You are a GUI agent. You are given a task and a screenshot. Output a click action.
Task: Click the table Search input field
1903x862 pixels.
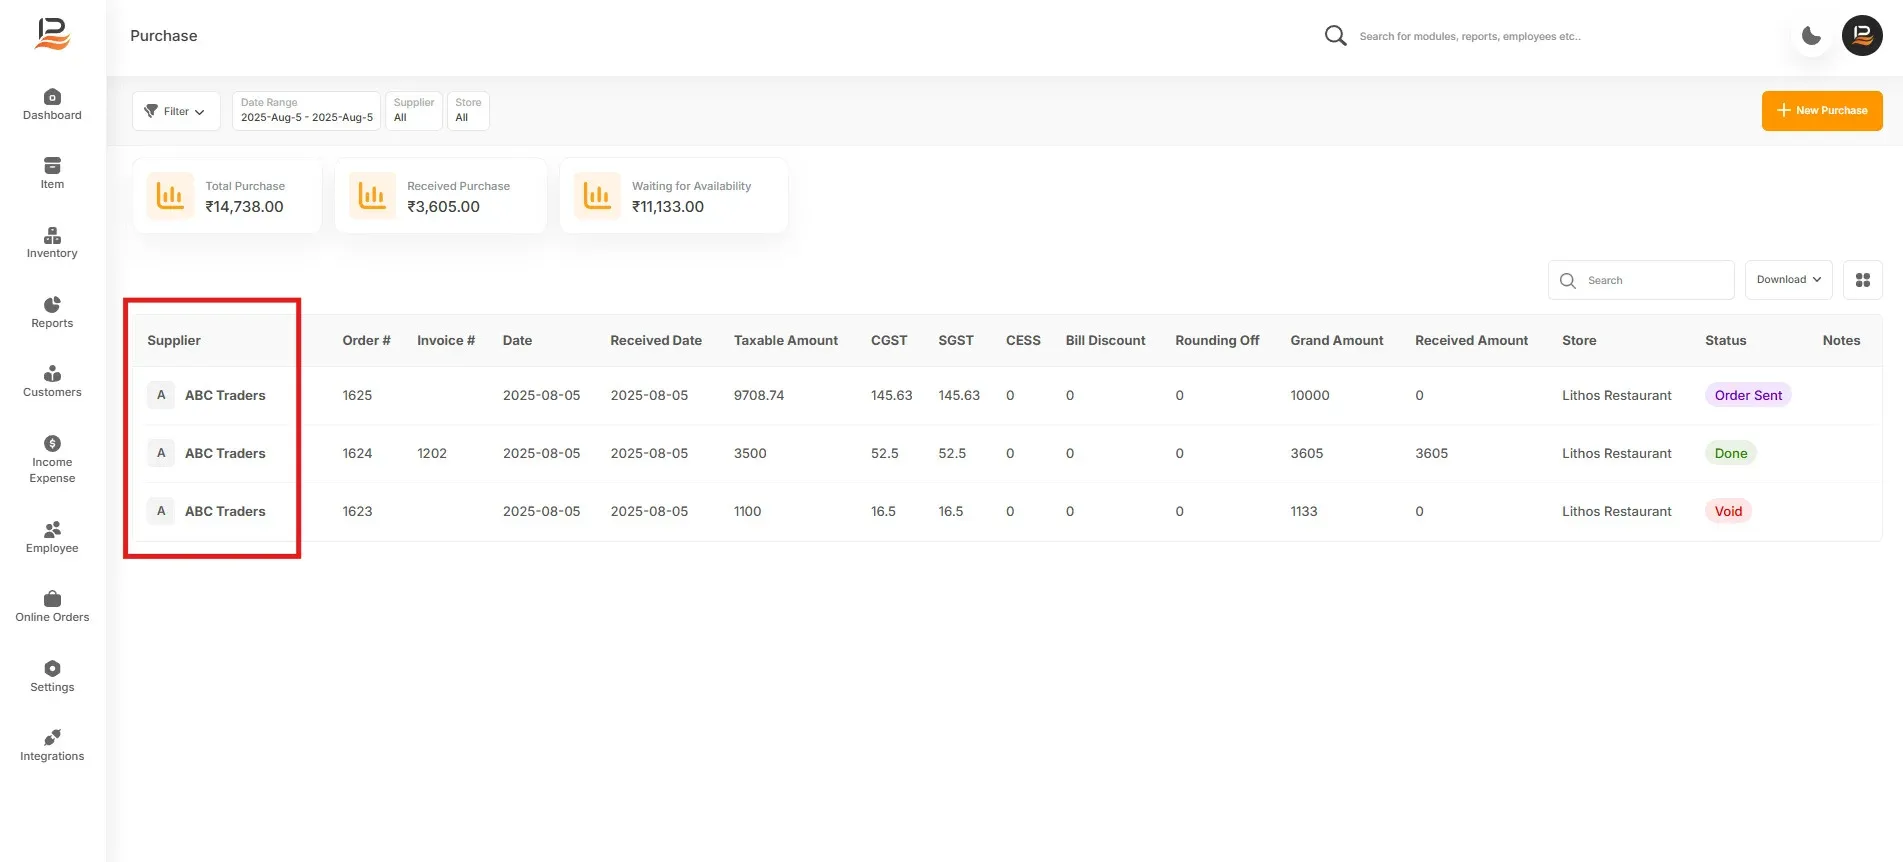point(1641,280)
